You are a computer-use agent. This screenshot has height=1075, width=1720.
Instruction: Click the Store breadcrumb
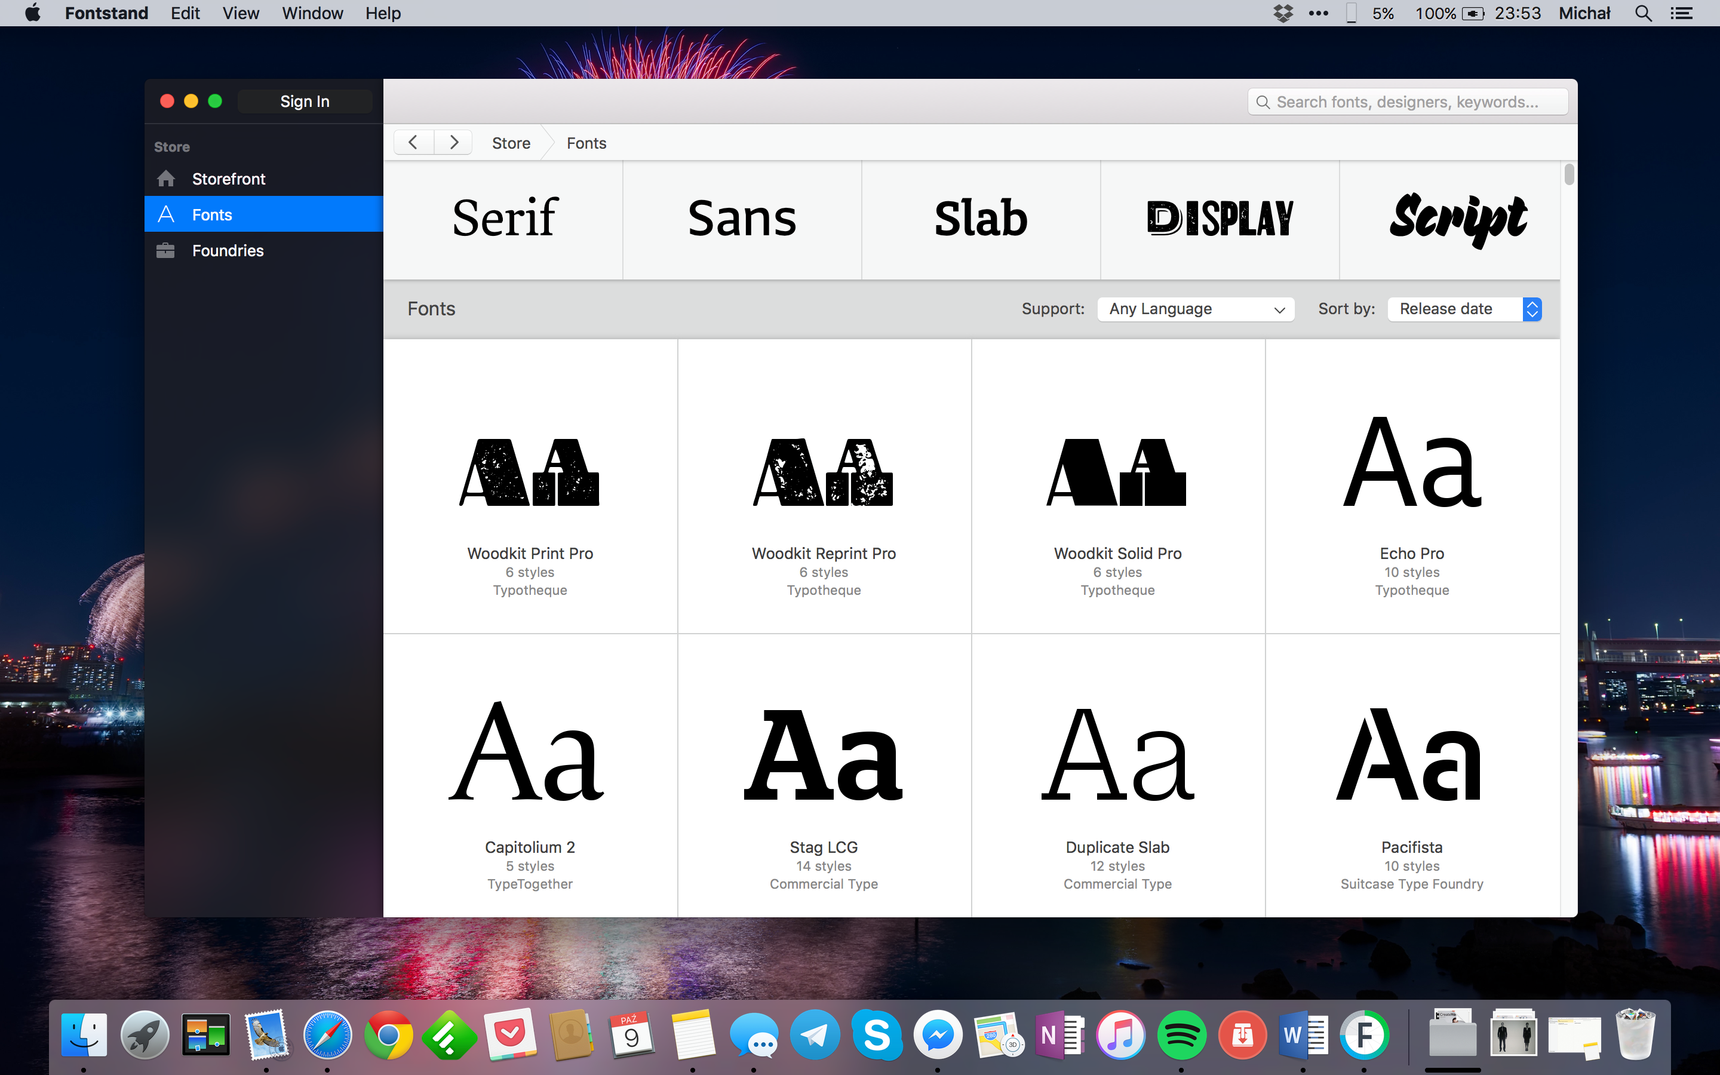click(511, 143)
